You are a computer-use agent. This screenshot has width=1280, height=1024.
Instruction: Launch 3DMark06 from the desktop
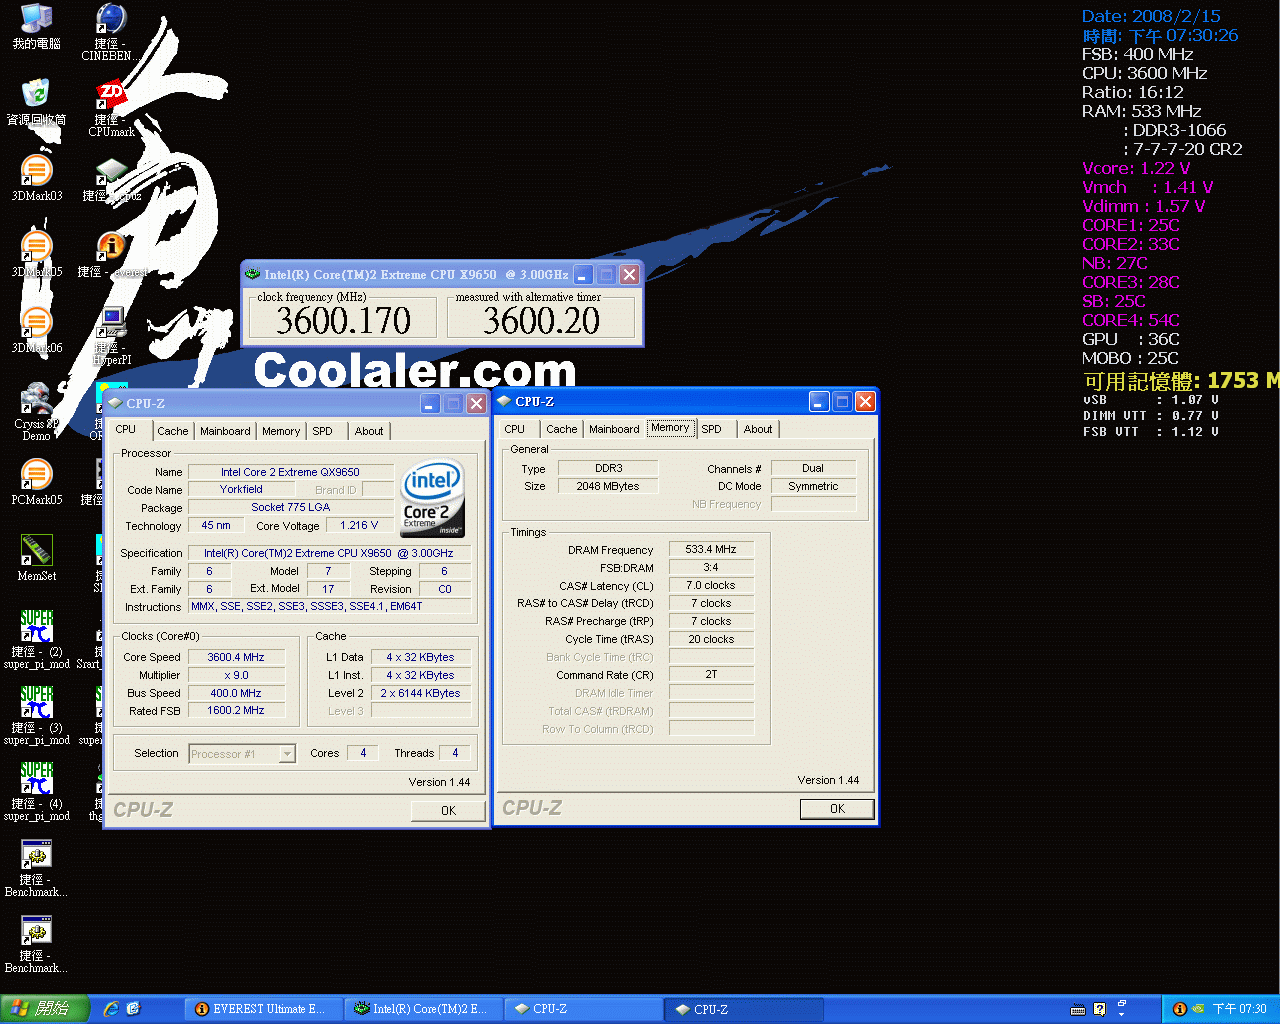(36, 331)
